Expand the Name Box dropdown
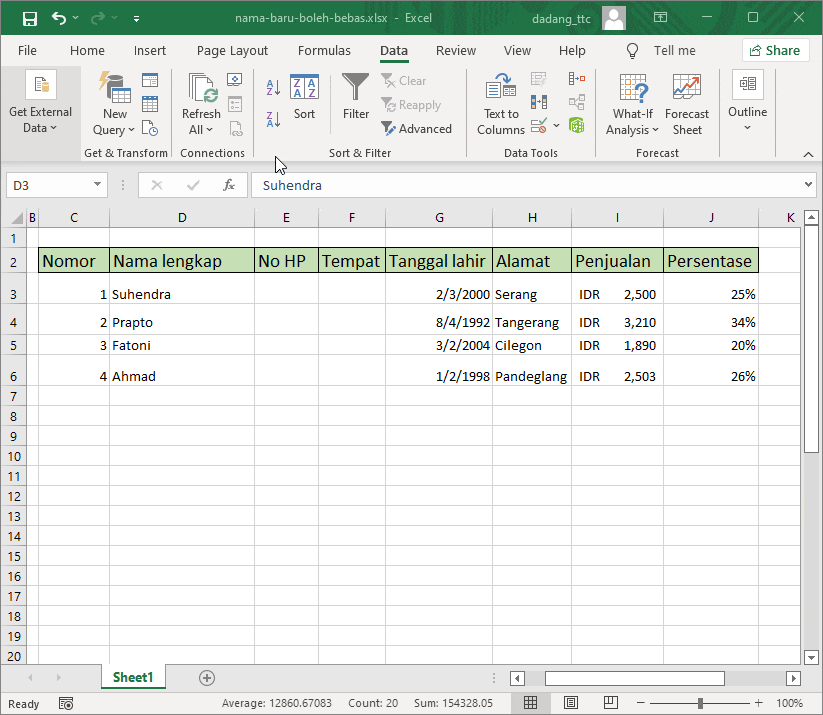Image resolution: width=823 pixels, height=715 pixels. pos(96,185)
